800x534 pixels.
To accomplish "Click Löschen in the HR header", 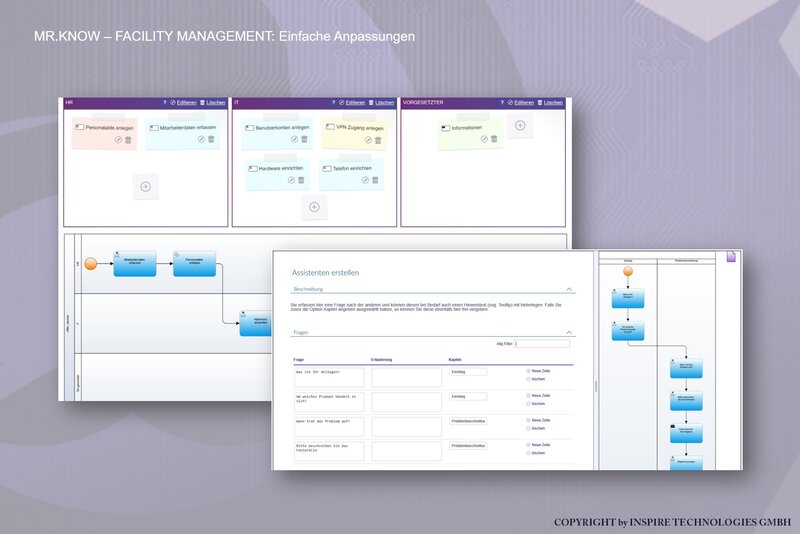I will pos(215,103).
